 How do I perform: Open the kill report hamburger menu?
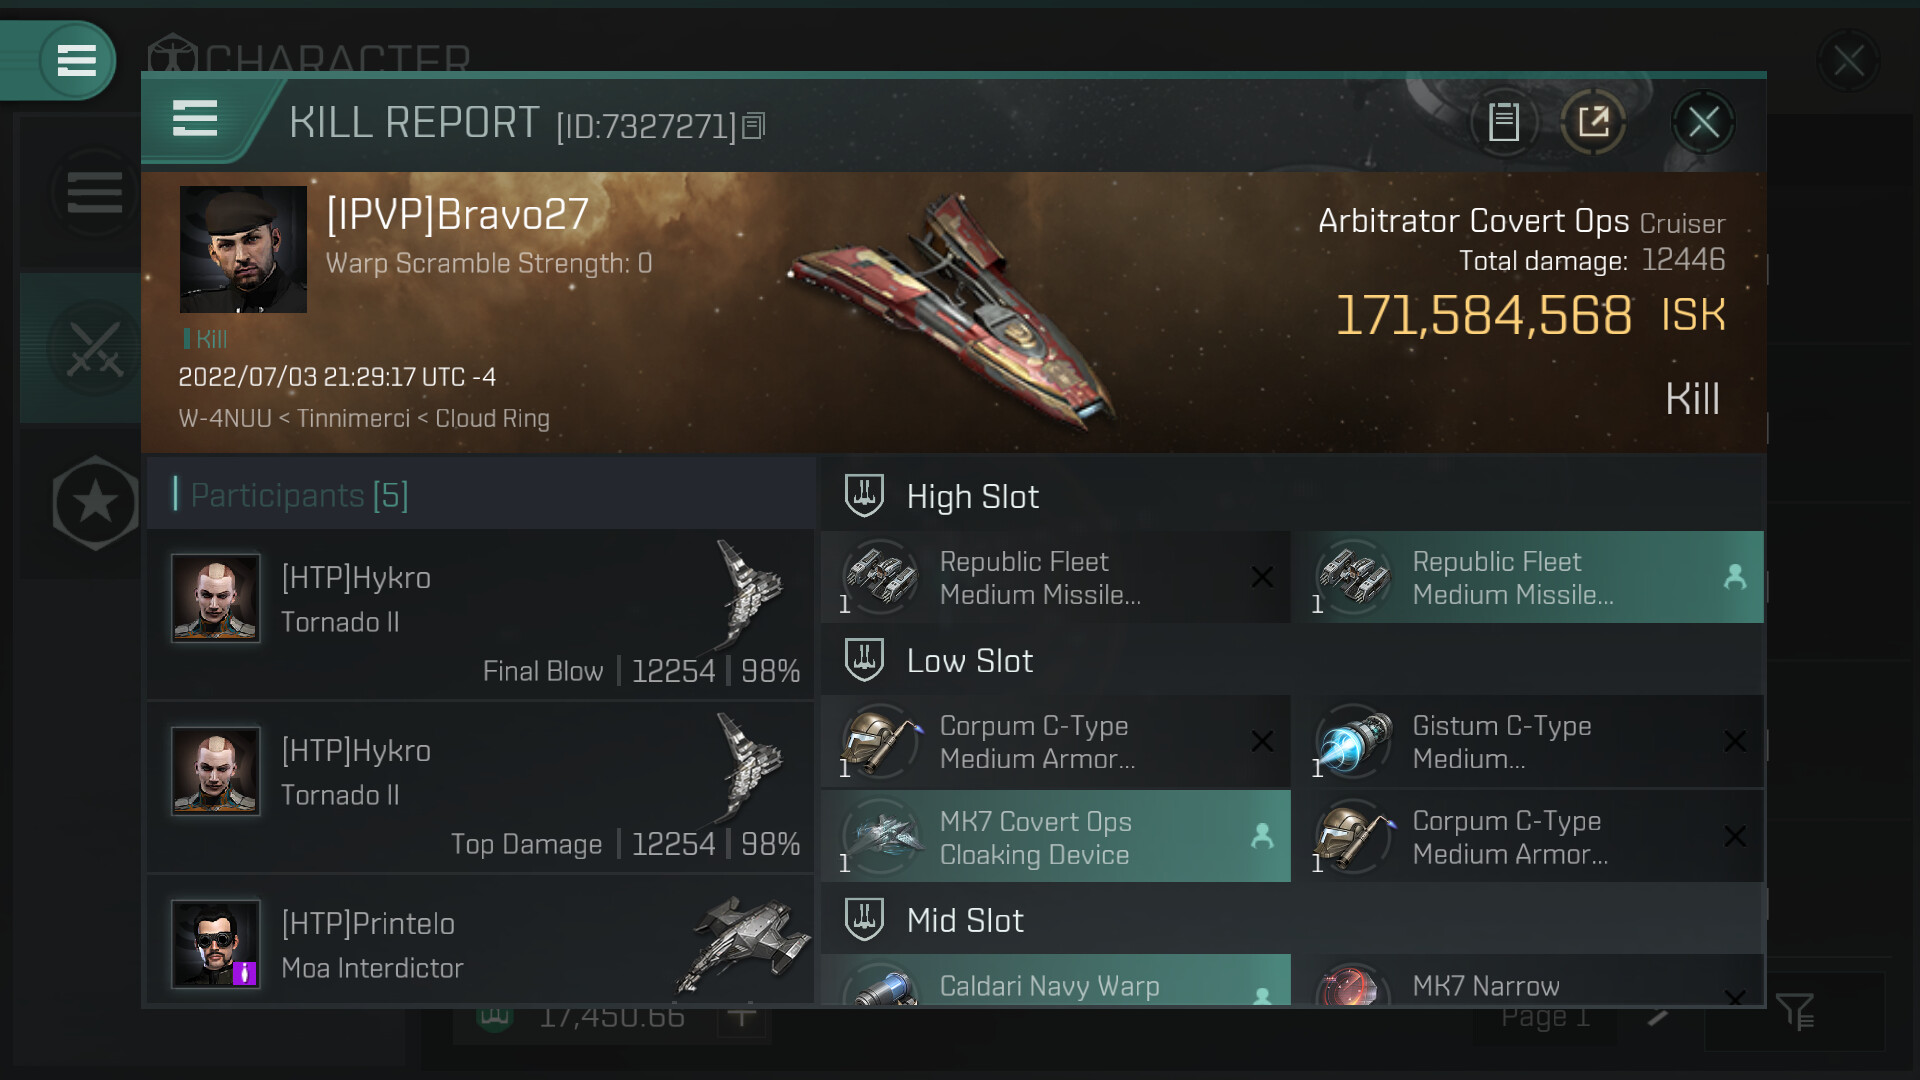coord(195,118)
